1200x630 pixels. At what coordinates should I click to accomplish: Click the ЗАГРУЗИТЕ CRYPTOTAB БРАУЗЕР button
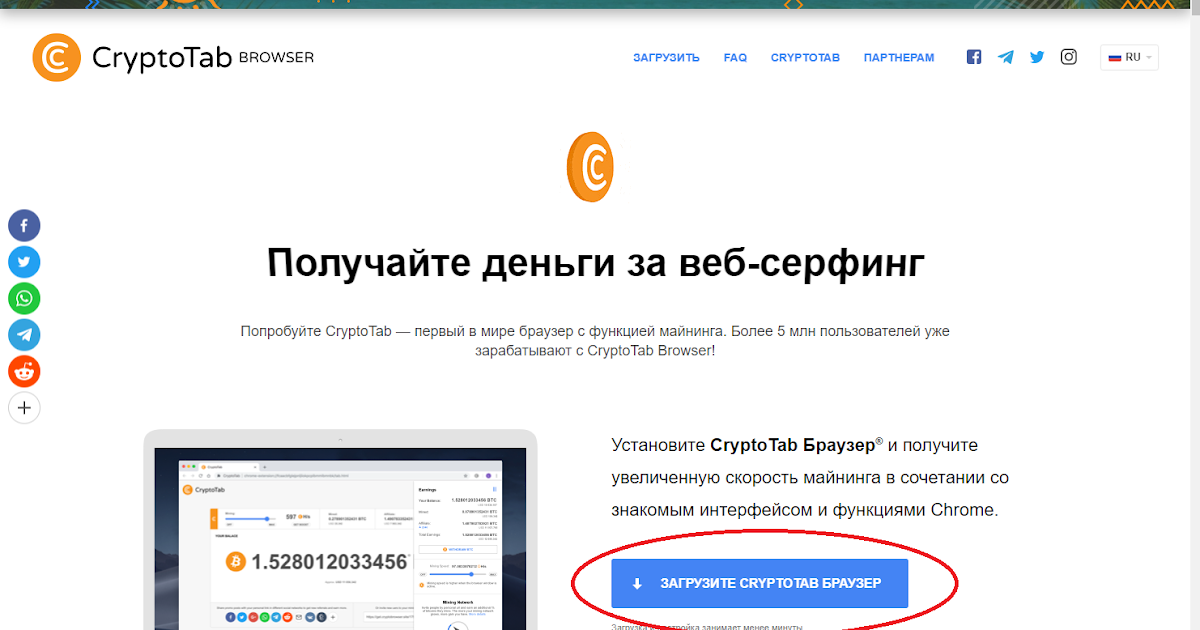pyautogui.click(x=759, y=583)
